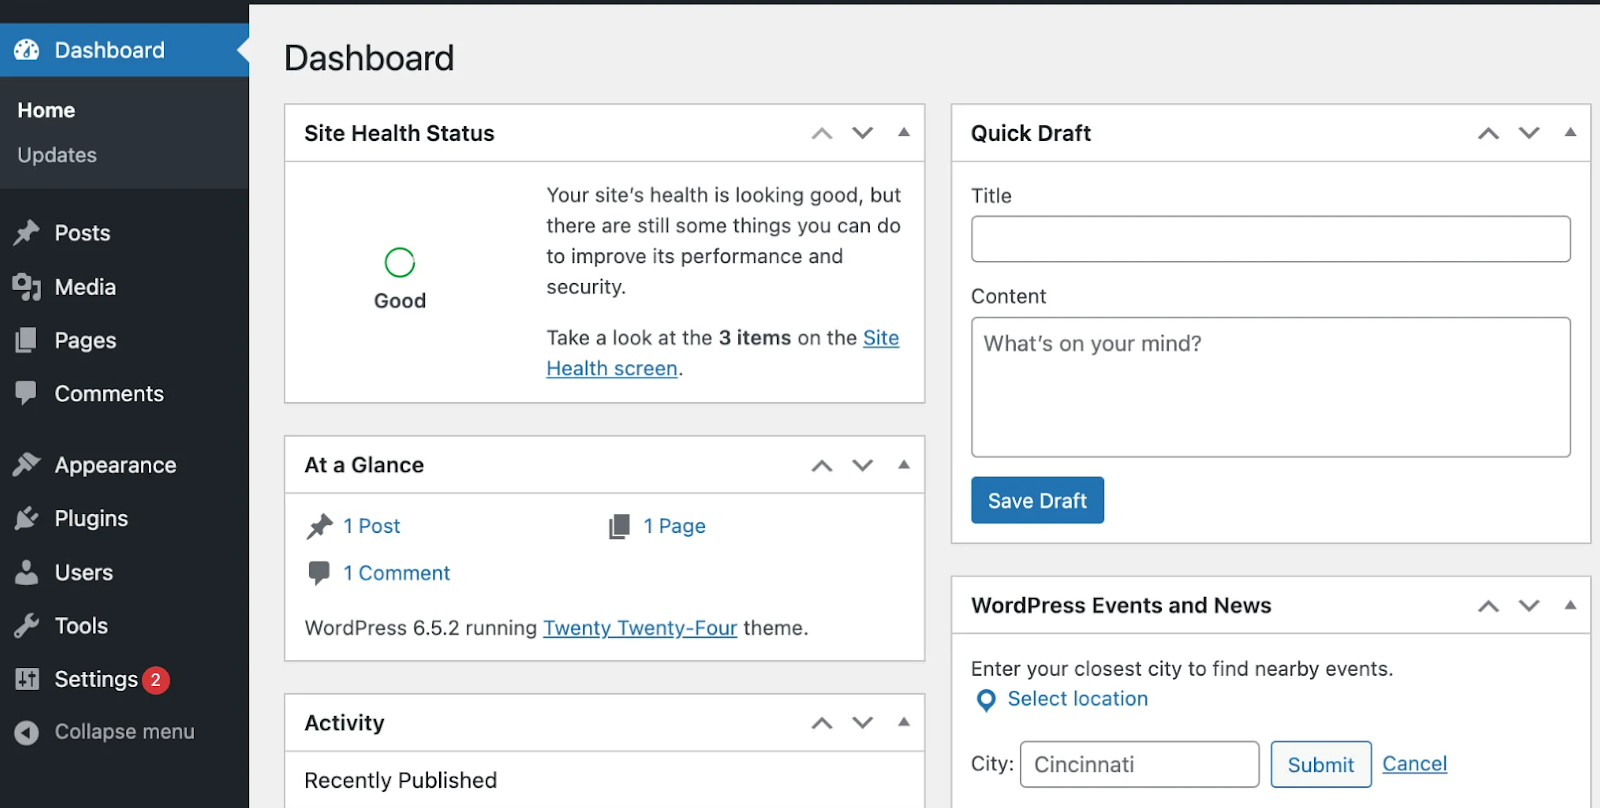Click the Comments speech bubble icon
The image size is (1600, 808).
click(27, 393)
